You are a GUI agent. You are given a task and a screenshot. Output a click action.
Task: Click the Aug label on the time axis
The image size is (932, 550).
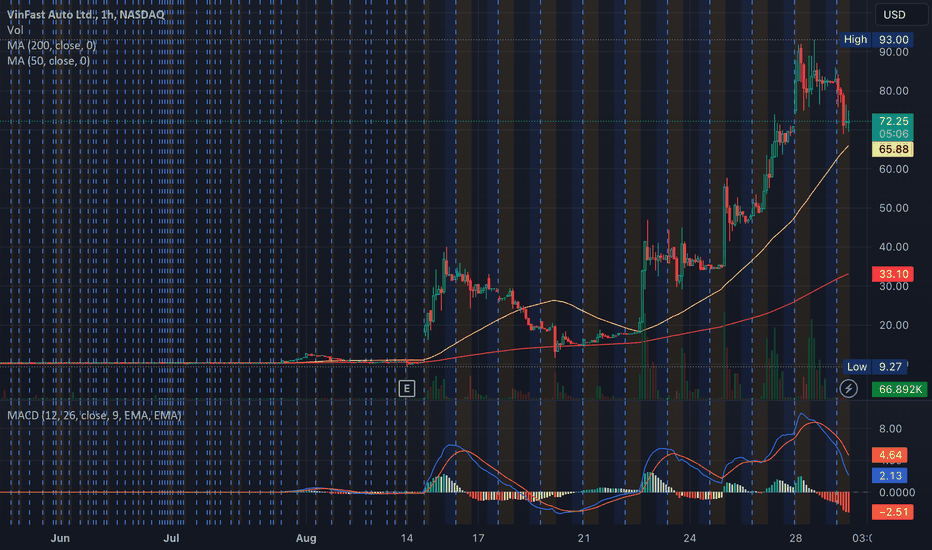(306, 538)
